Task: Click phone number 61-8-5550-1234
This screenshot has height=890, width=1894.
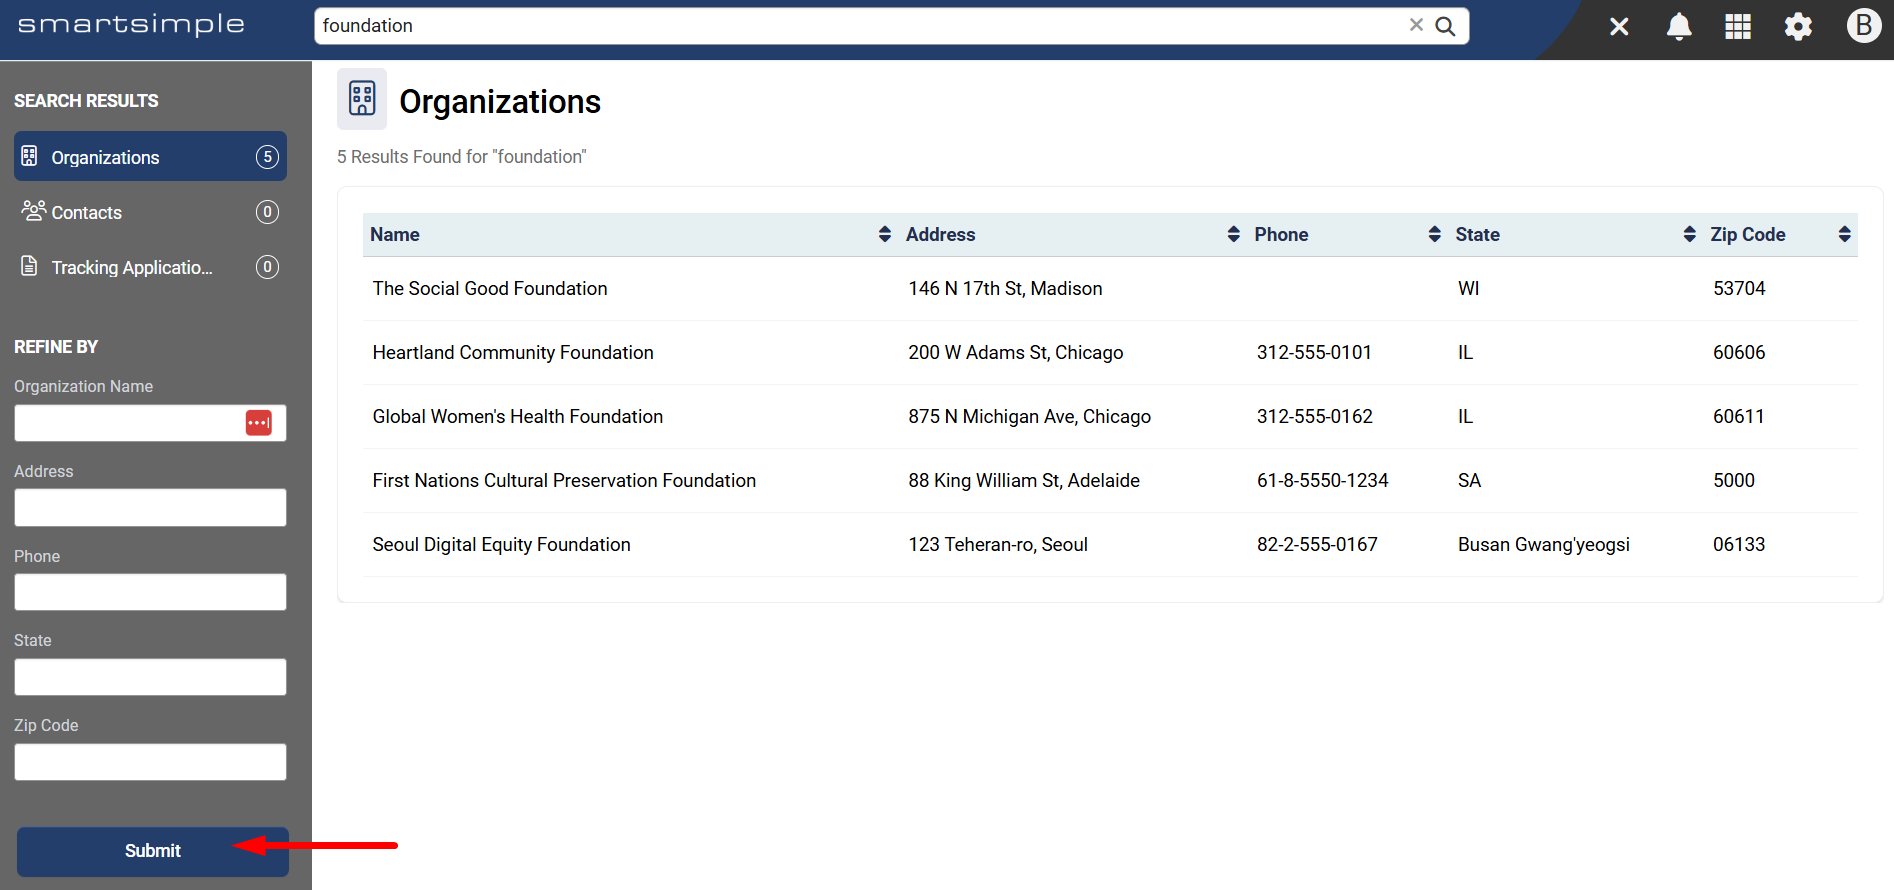Action: click(1323, 480)
